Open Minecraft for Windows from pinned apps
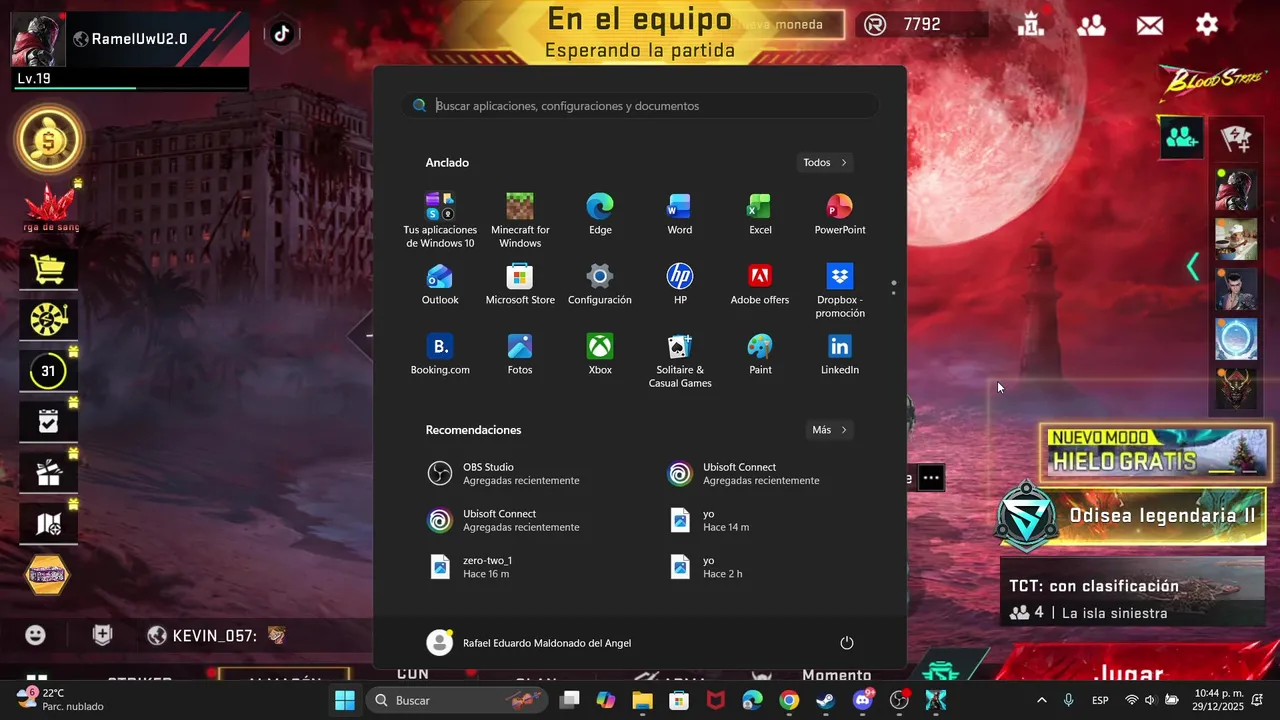This screenshot has width=1280, height=720. (520, 220)
